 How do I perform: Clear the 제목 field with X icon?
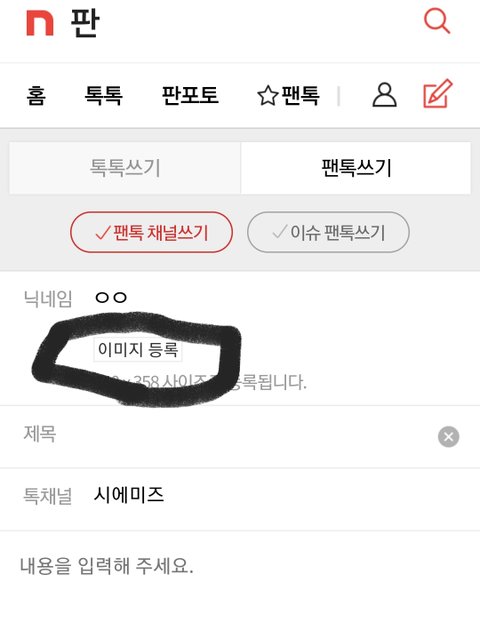(x=448, y=436)
